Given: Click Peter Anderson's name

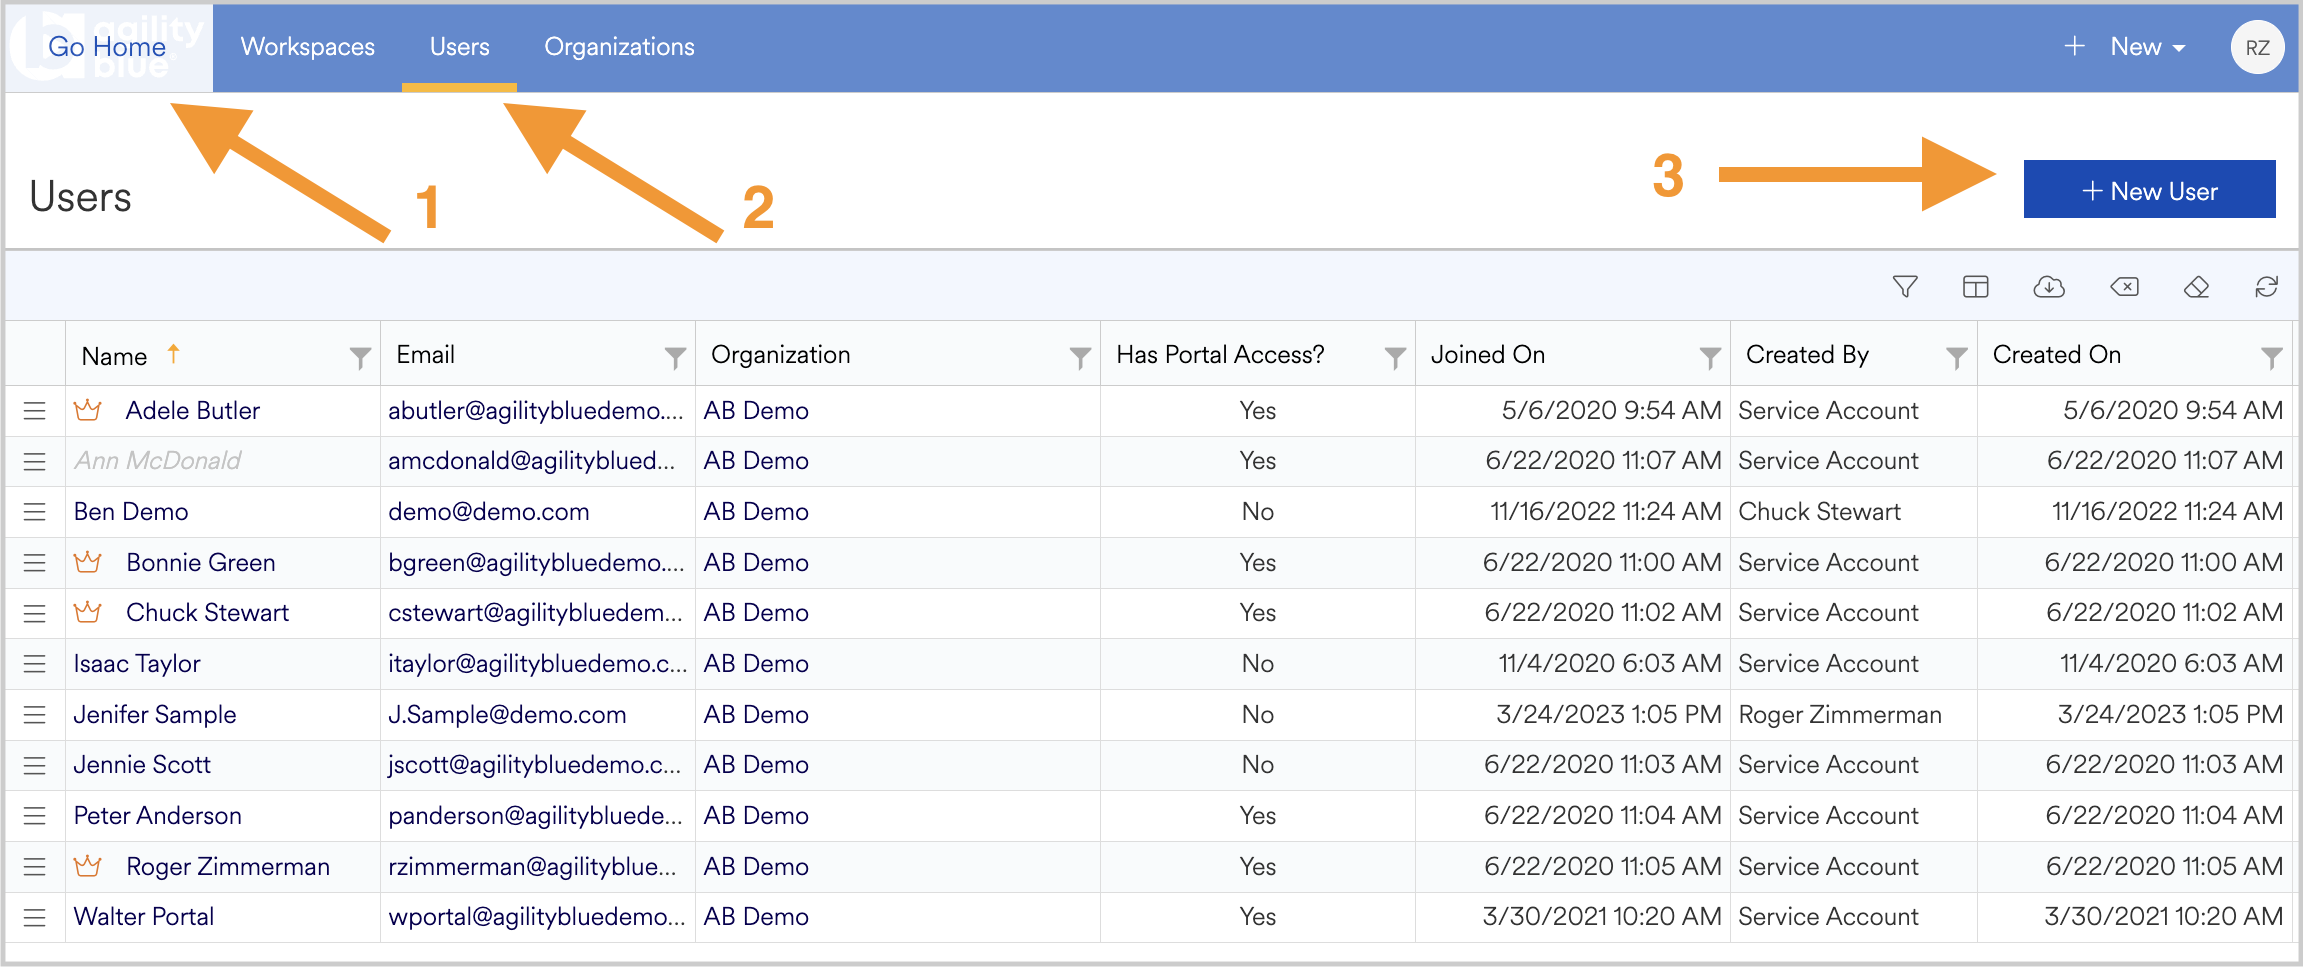Looking at the screenshot, I should [157, 816].
